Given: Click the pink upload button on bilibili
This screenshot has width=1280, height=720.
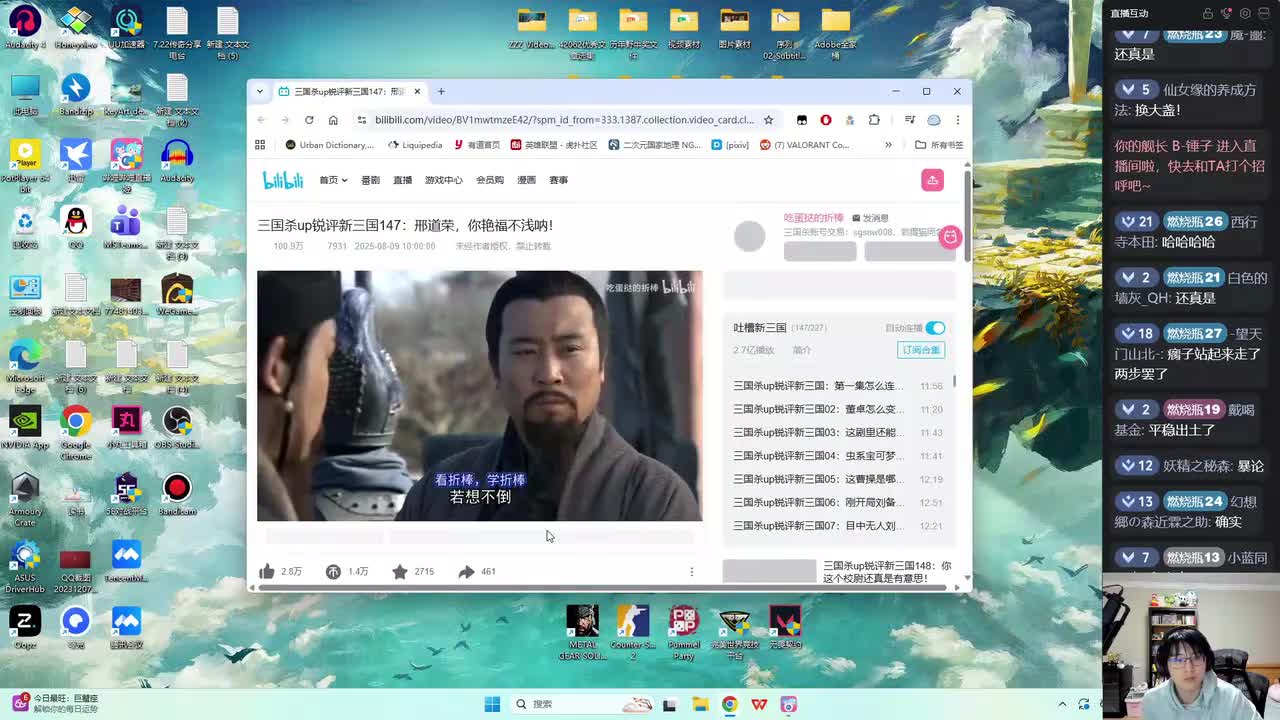Looking at the screenshot, I should click(x=932, y=180).
